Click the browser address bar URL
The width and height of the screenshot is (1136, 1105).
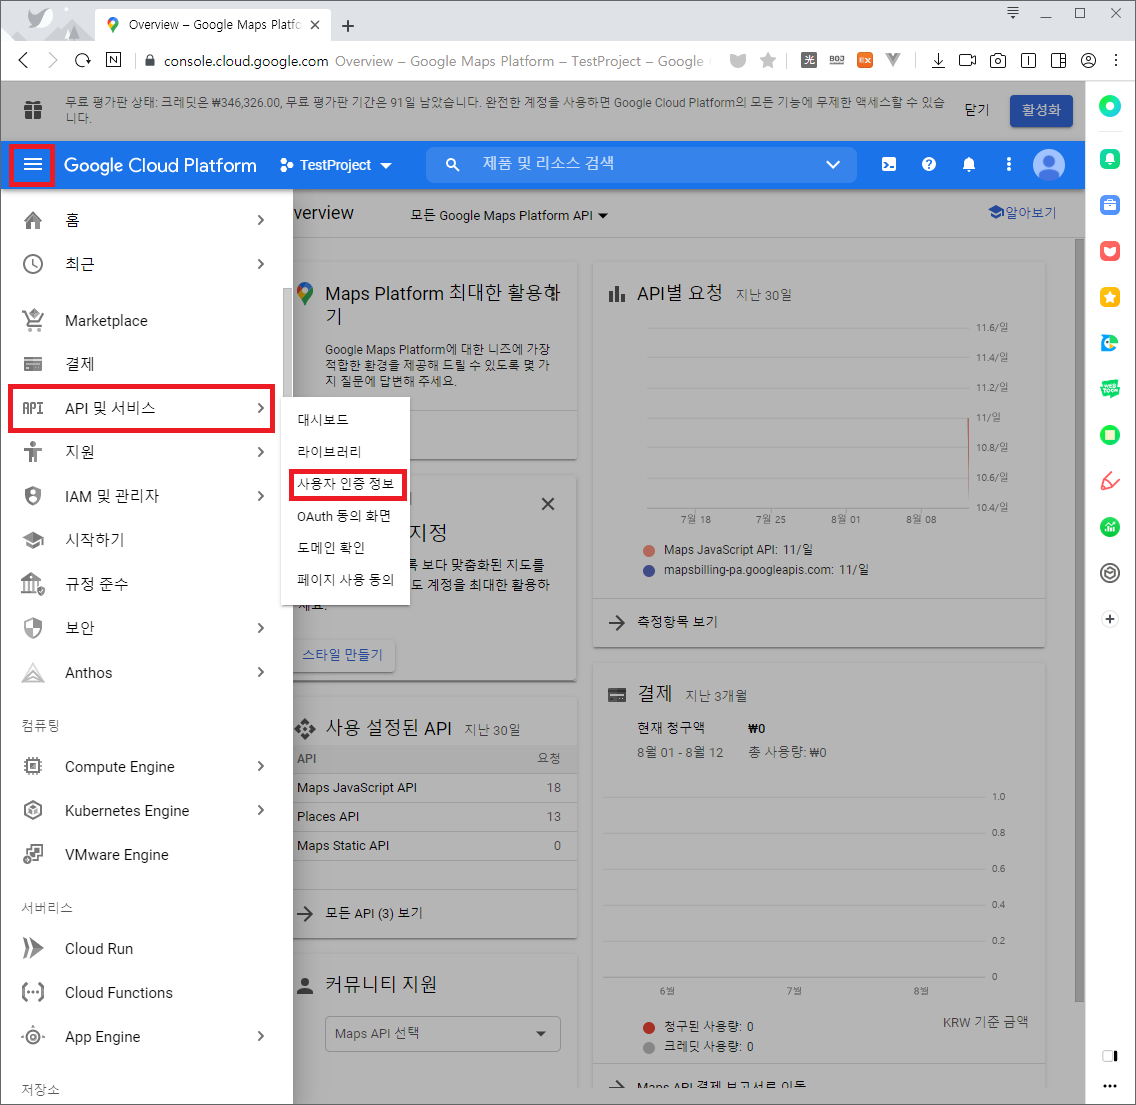pyautogui.click(x=246, y=61)
